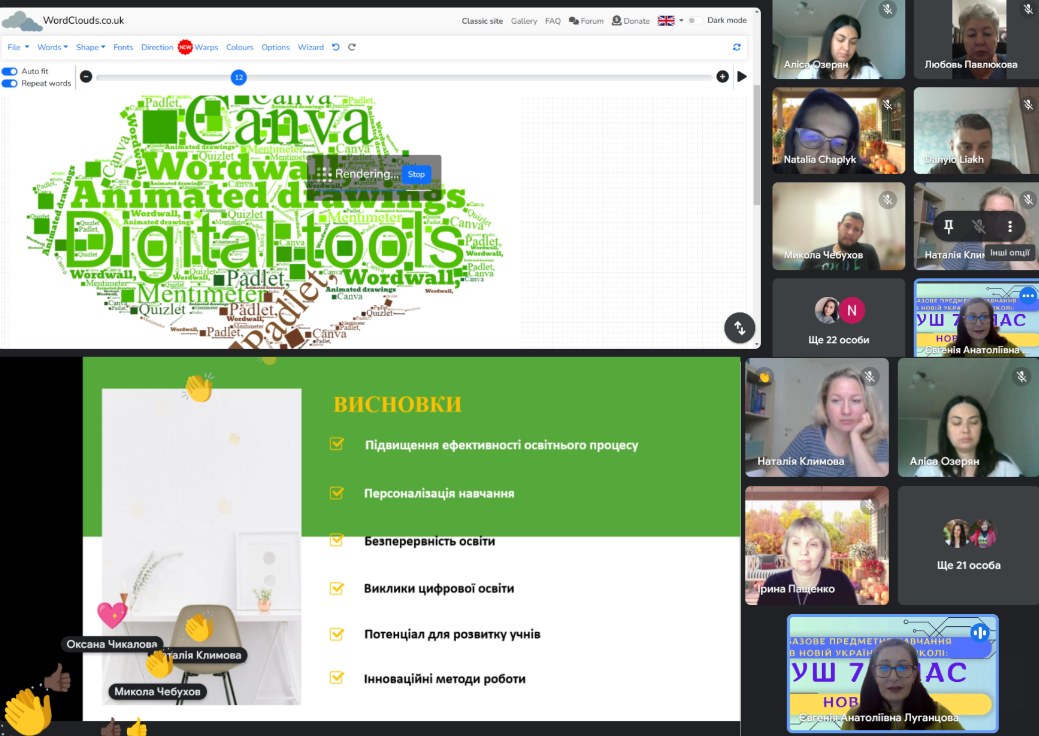Open the Direction menu
Viewport: 1039px width, 736px height.
[157, 47]
